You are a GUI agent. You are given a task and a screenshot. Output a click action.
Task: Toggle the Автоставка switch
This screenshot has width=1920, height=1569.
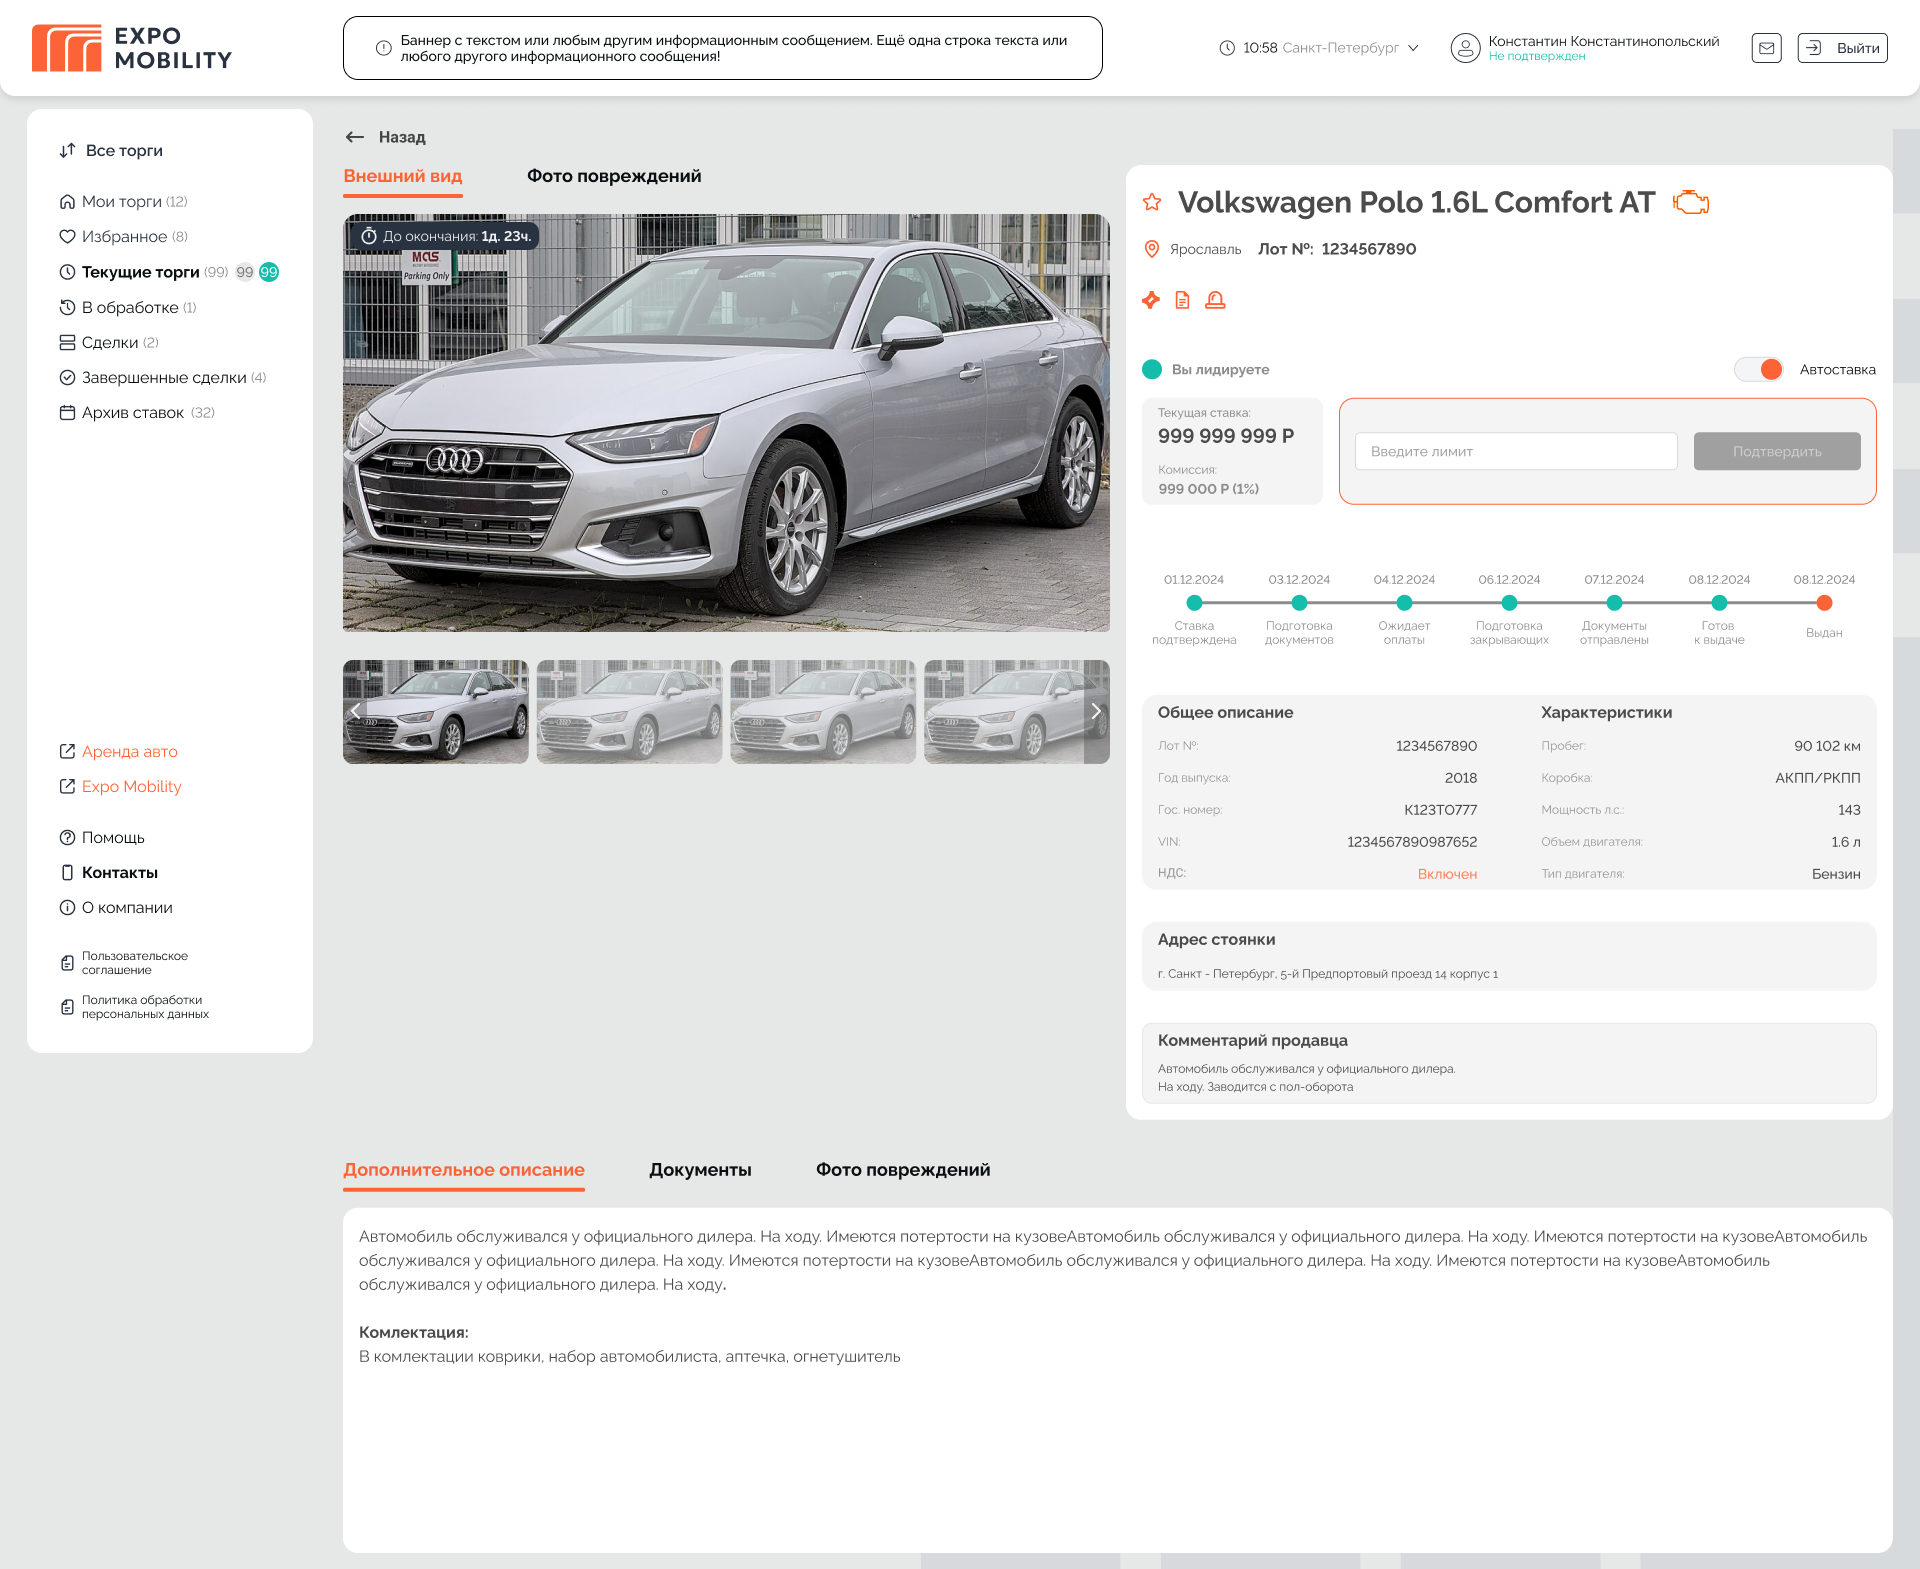1759,369
